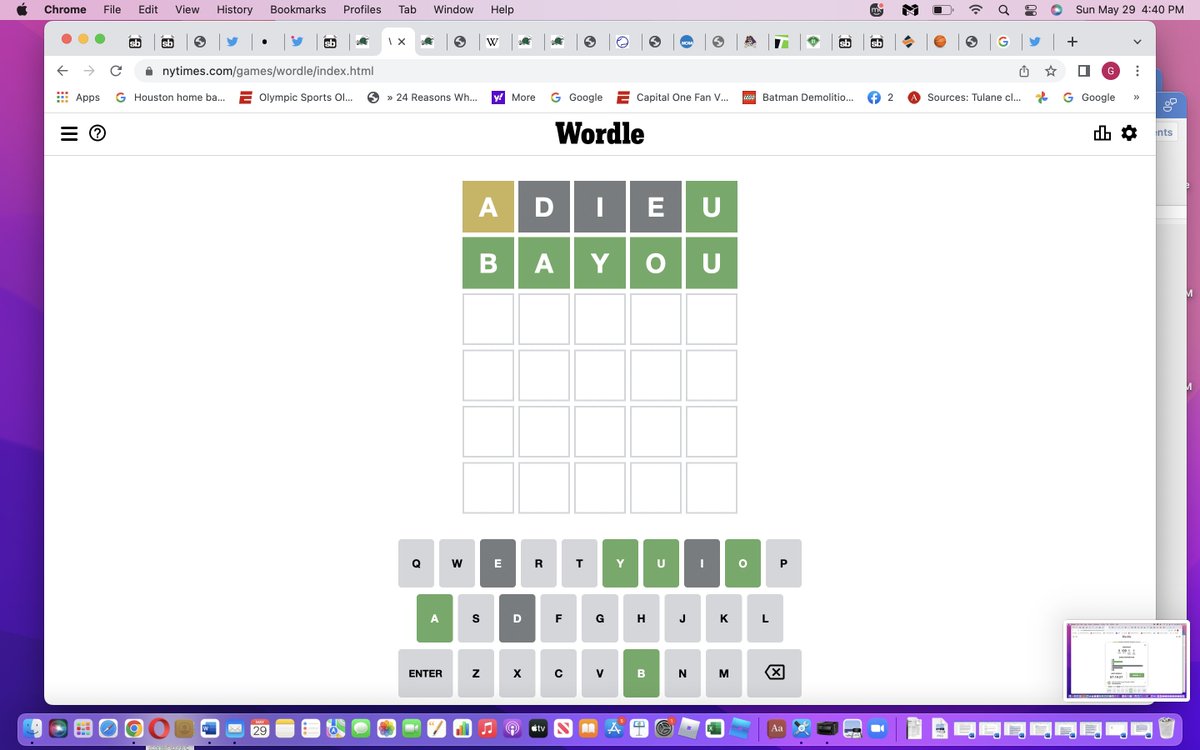Image resolution: width=1200 pixels, height=750 pixels.
Task: Open Music app in the Dock
Action: tap(487, 728)
